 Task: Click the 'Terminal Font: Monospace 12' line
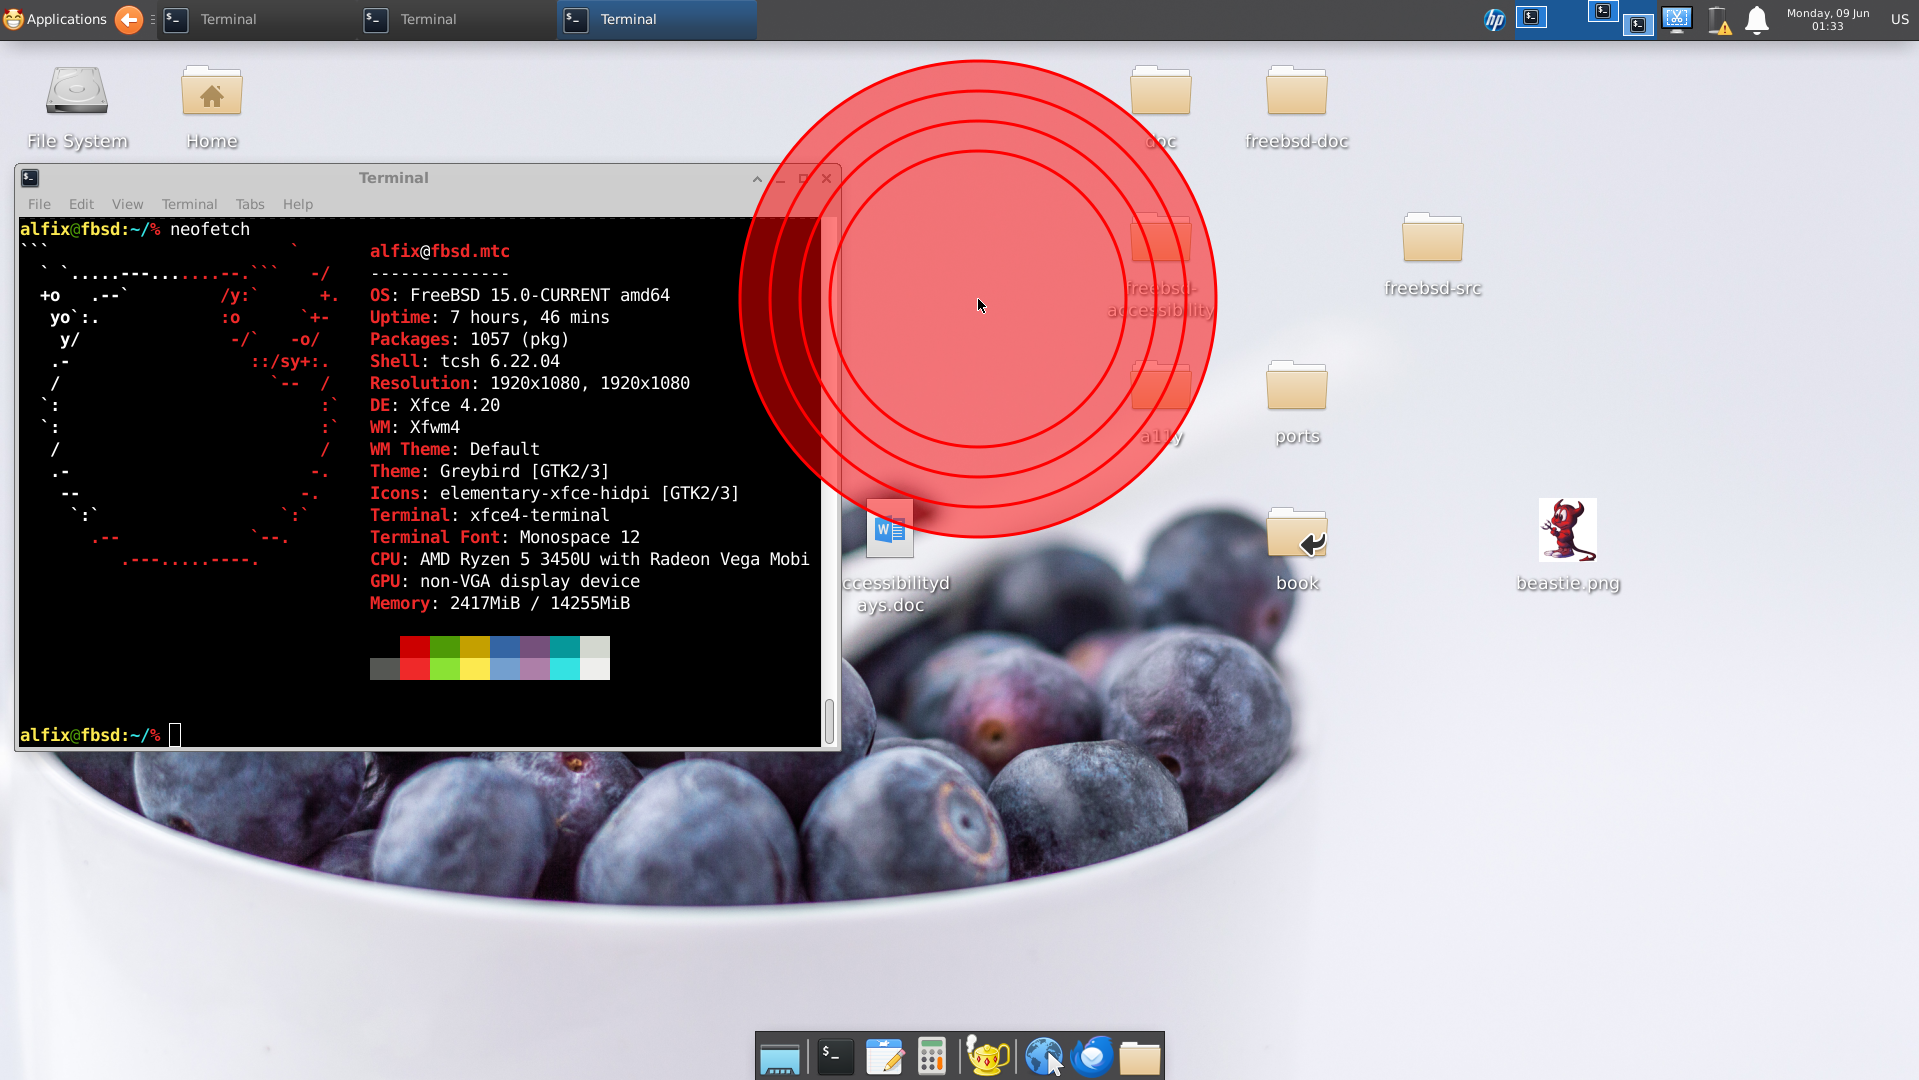click(x=505, y=537)
